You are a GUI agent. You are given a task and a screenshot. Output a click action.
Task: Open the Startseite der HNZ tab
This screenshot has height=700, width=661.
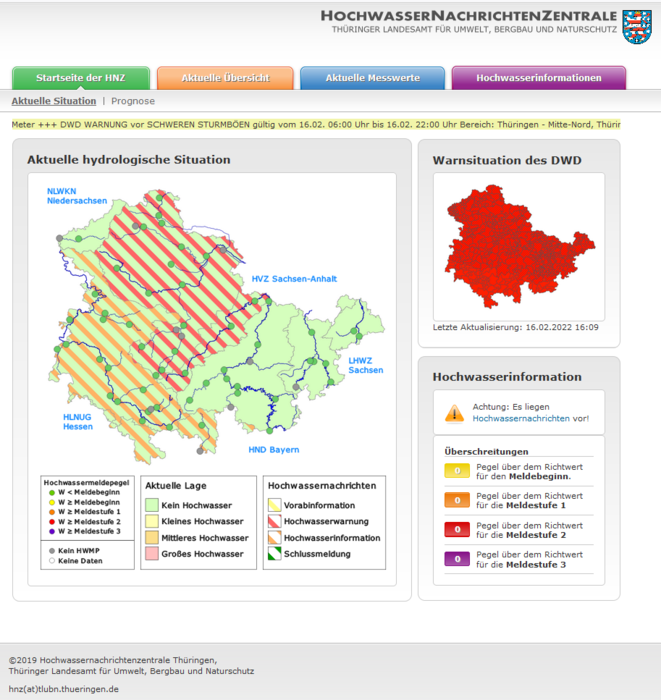click(x=81, y=78)
